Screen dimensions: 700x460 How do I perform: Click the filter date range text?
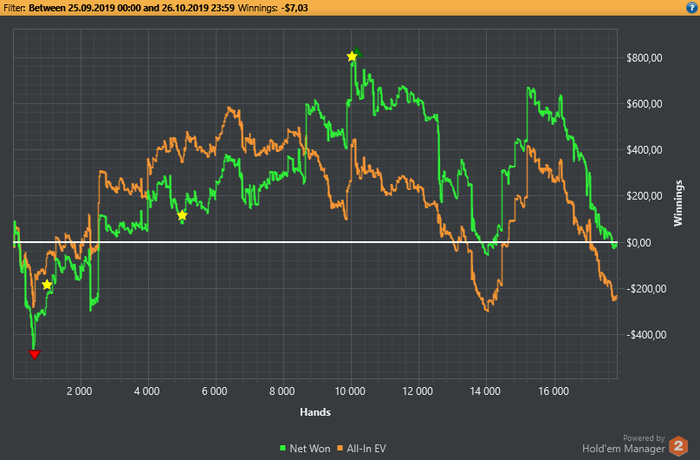131,8
